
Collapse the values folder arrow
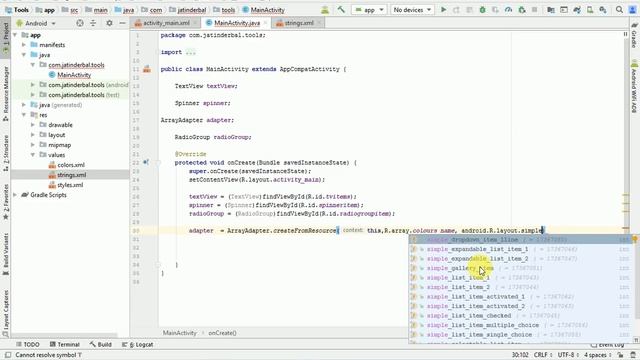(33, 155)
